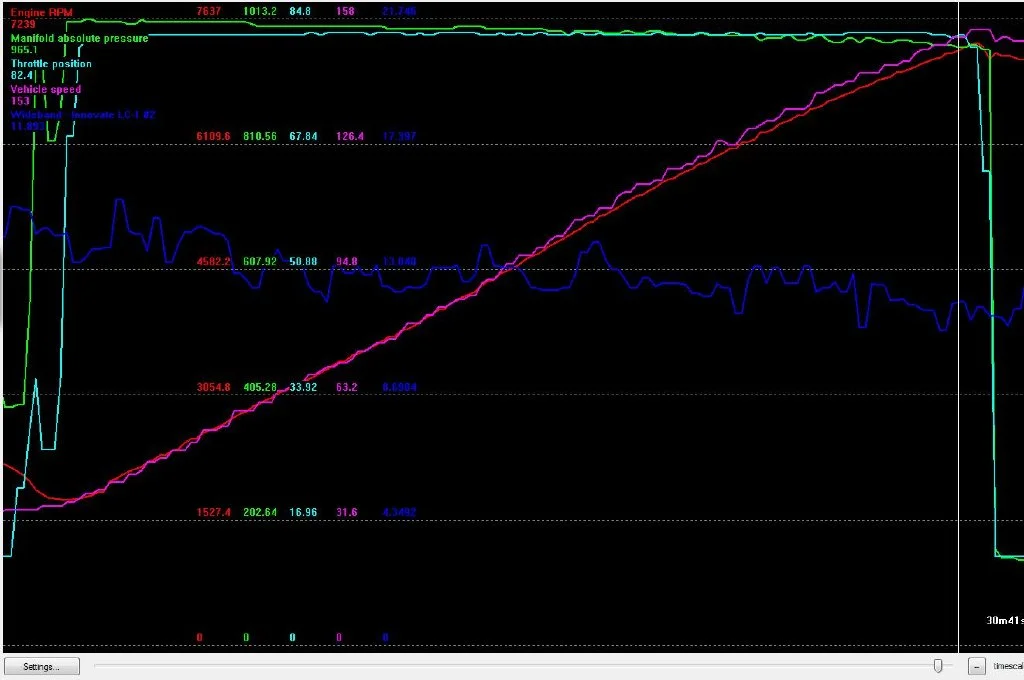Click the cyan axis value 67.84
1024x680 pixels.
[303, 137]
